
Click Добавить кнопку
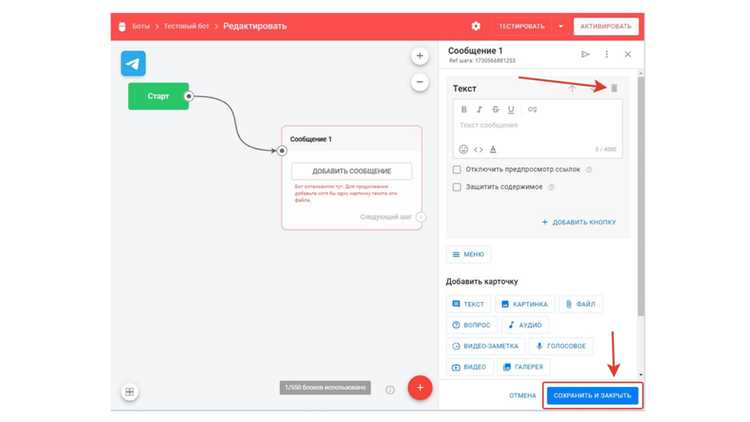click(x=578, y=222)
